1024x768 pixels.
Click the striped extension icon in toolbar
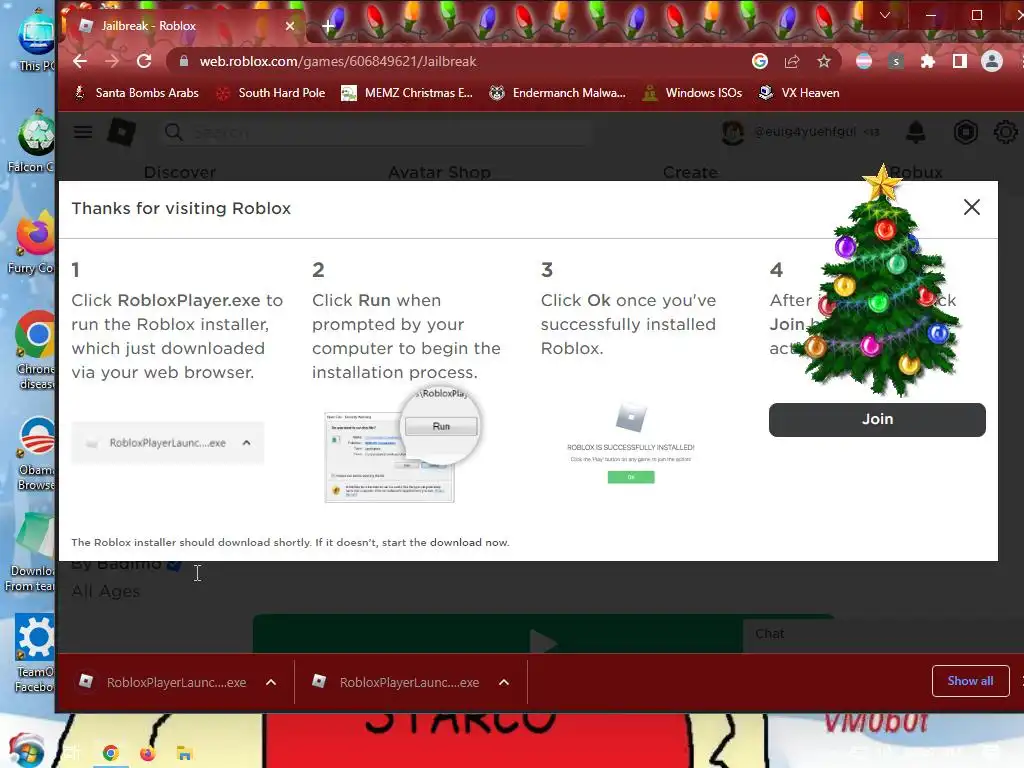(863, 61)
